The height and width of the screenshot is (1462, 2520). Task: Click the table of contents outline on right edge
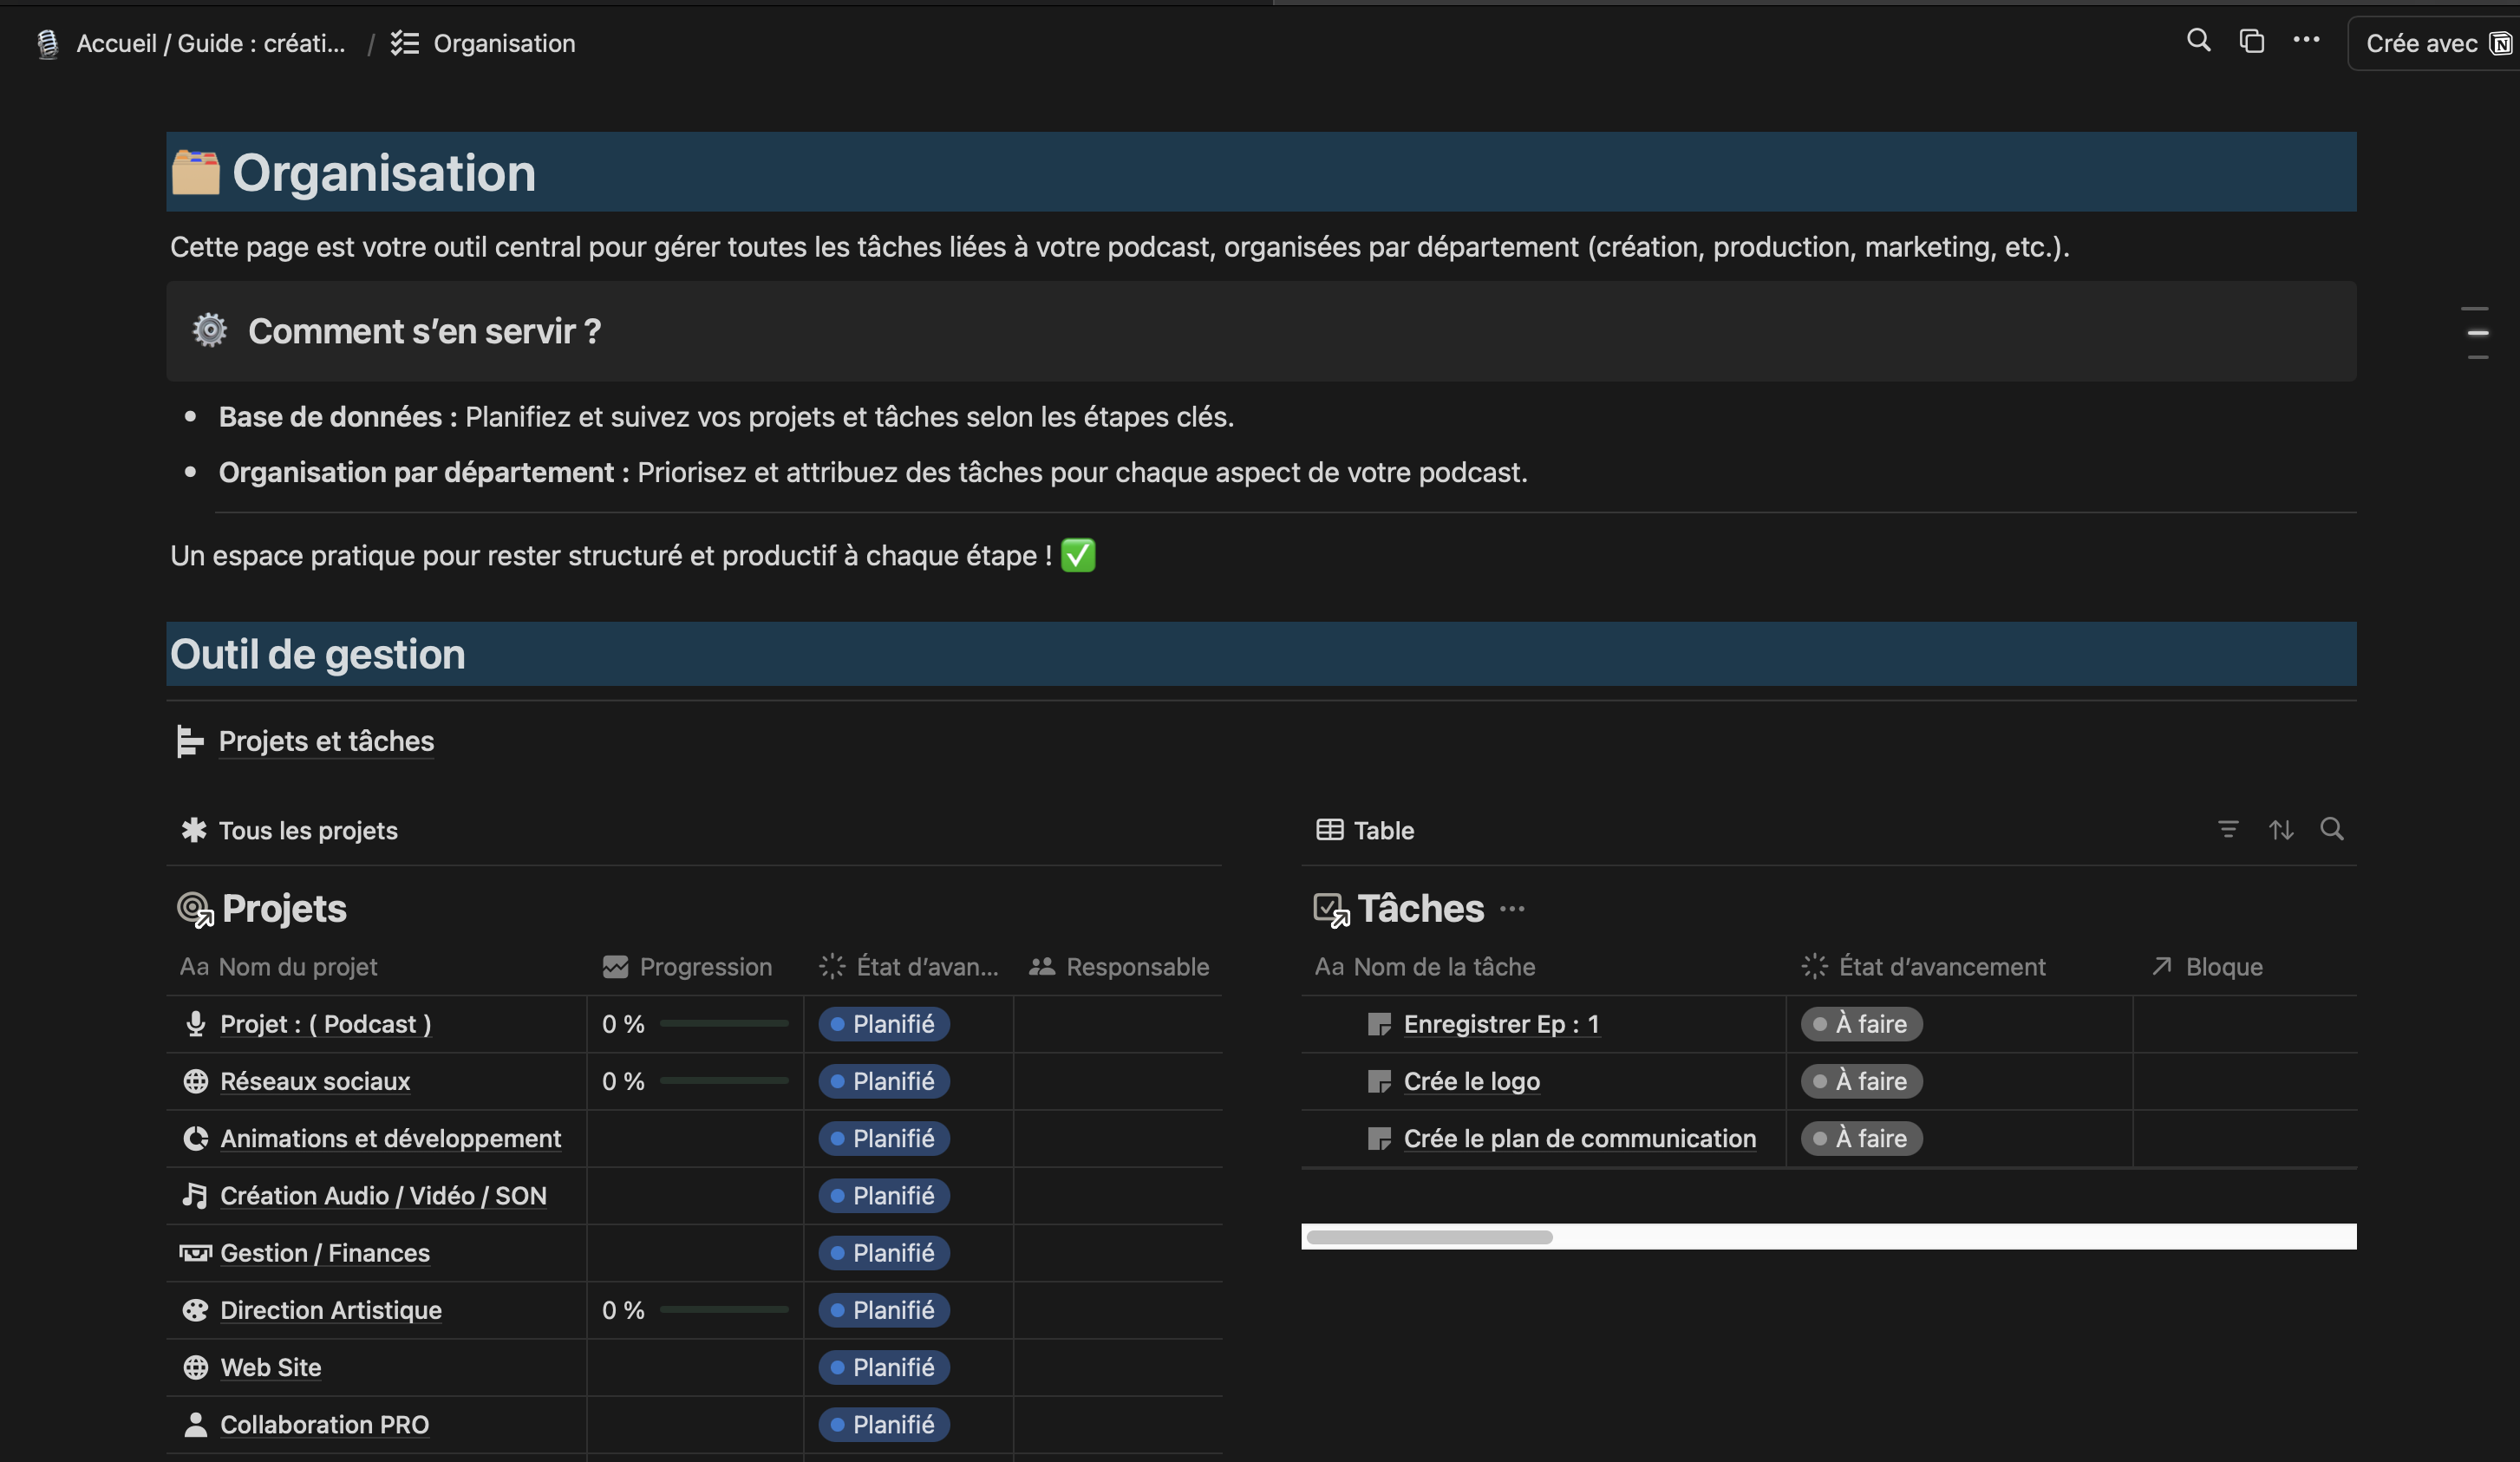click(x=2477, y=332)
